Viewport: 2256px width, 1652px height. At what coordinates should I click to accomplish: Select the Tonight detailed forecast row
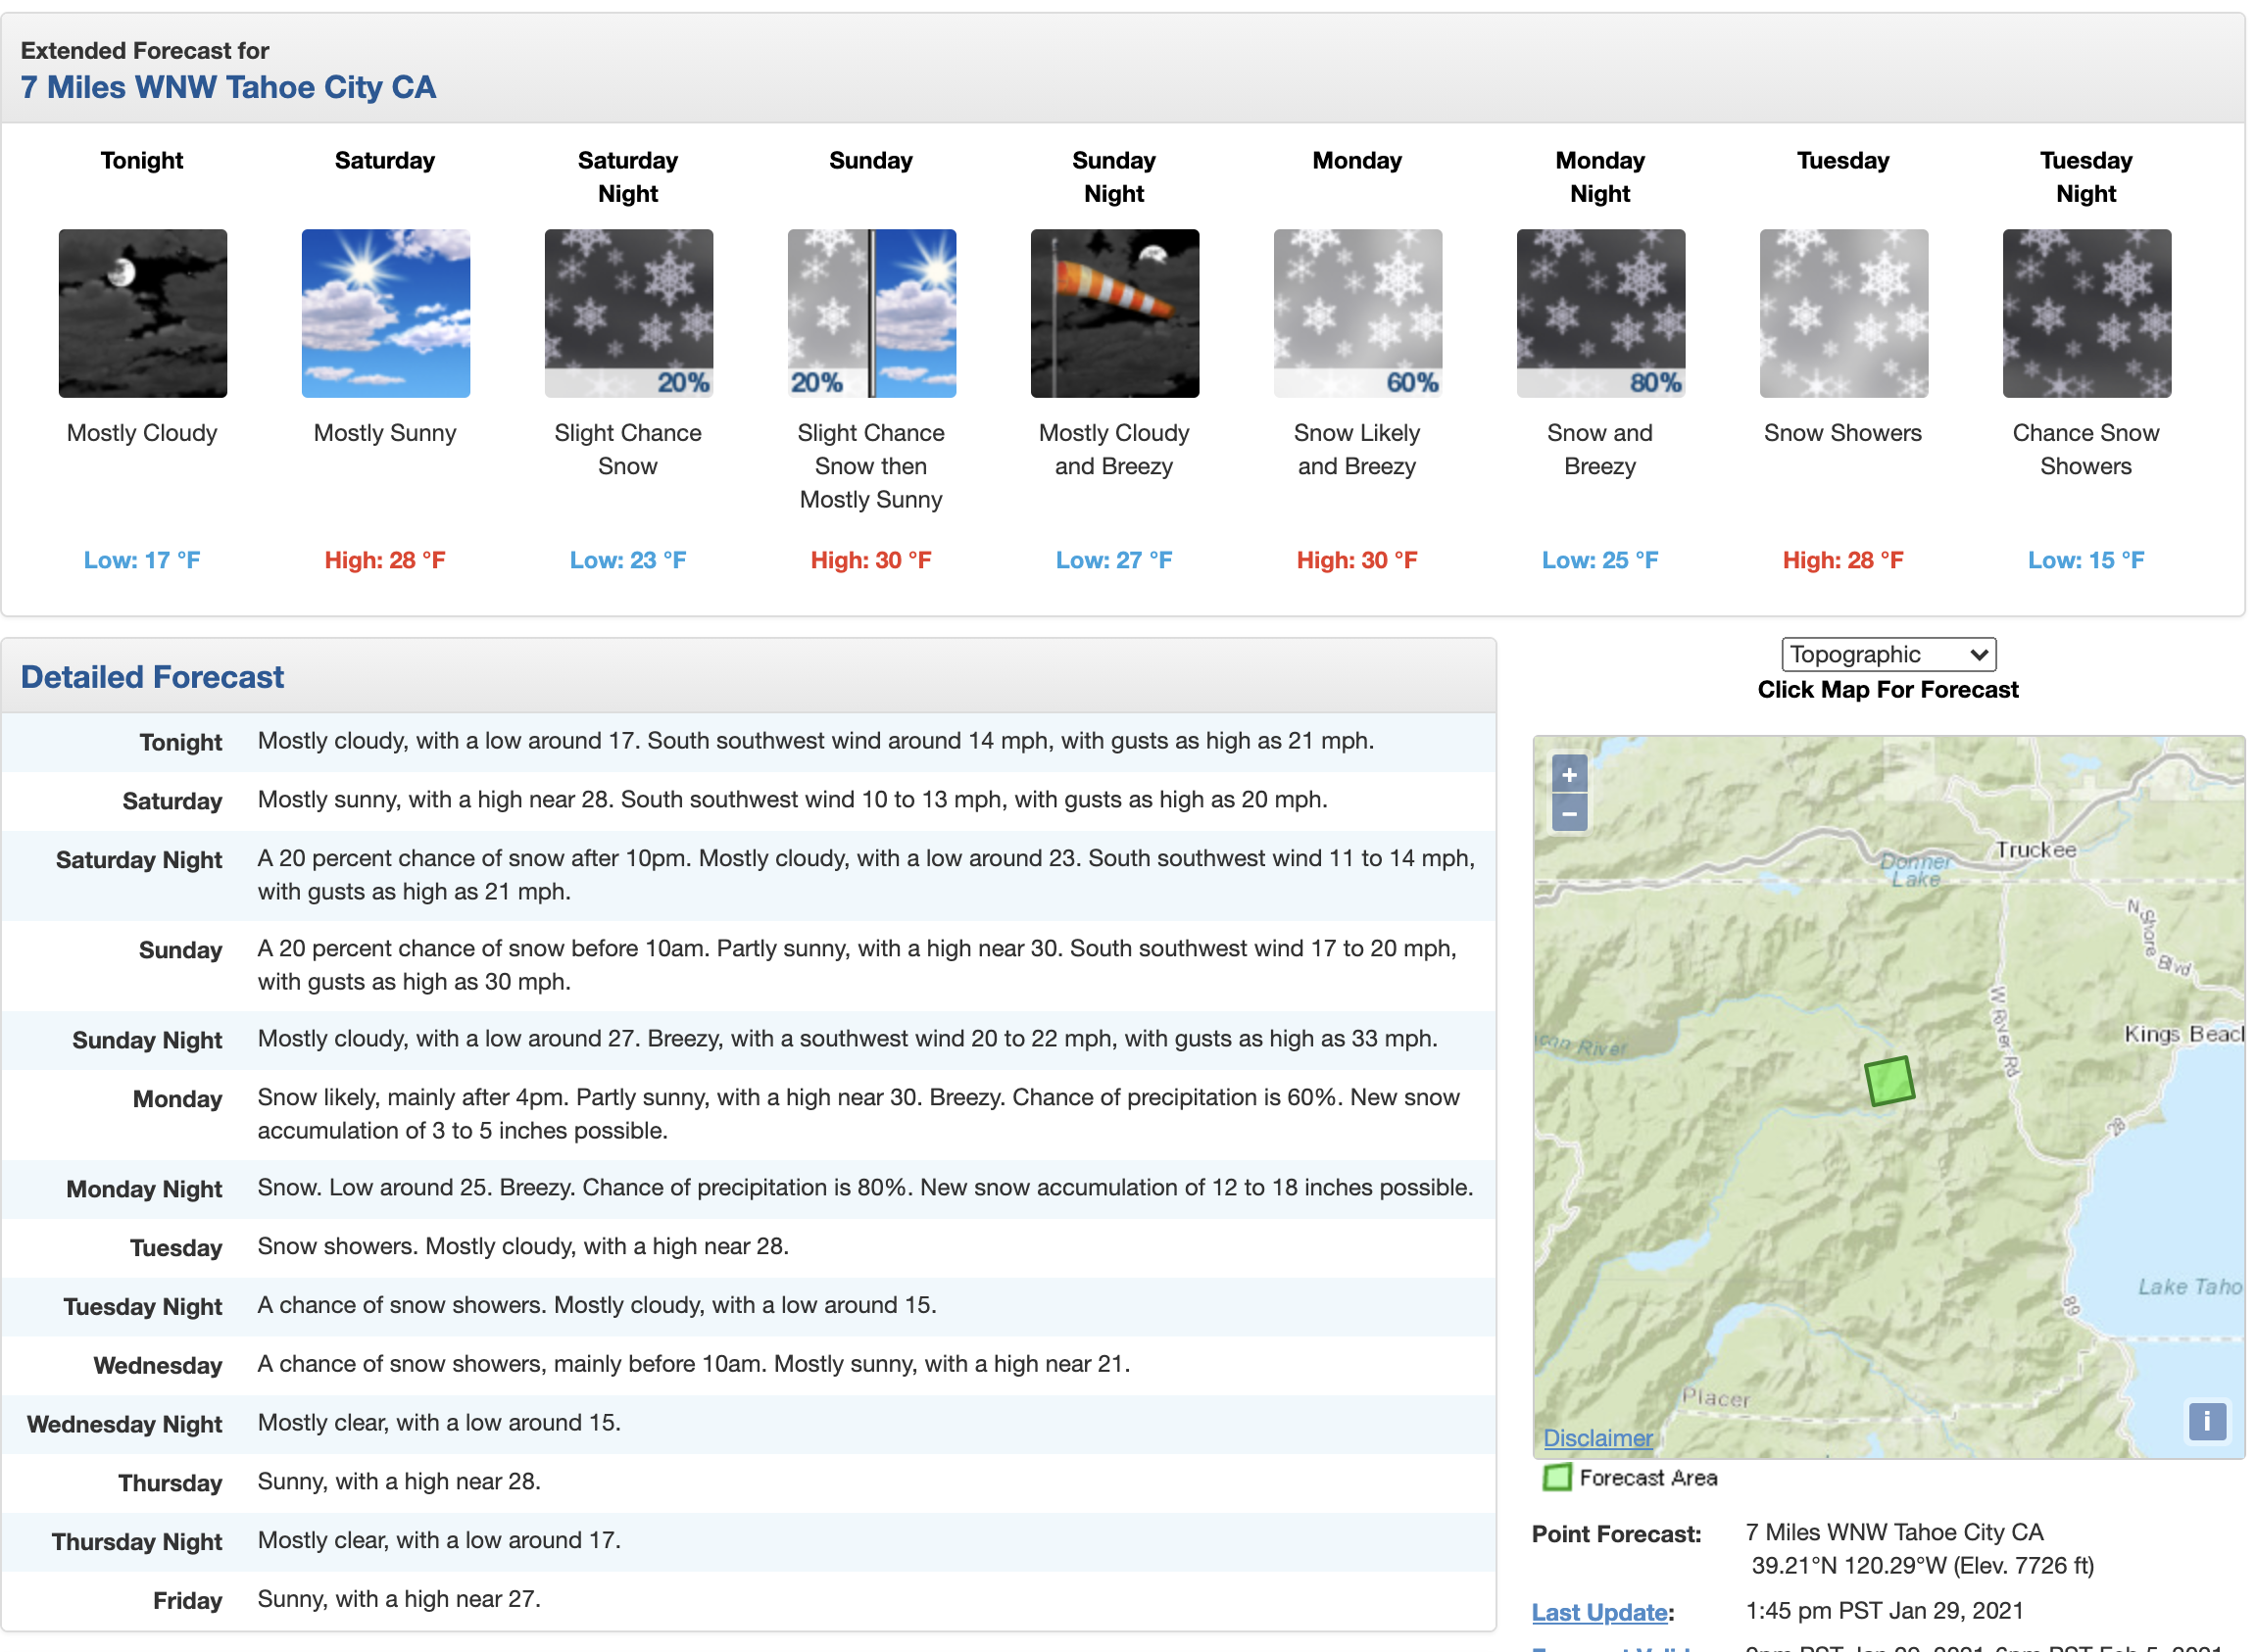pyautogui.click(x=749, y=742)
